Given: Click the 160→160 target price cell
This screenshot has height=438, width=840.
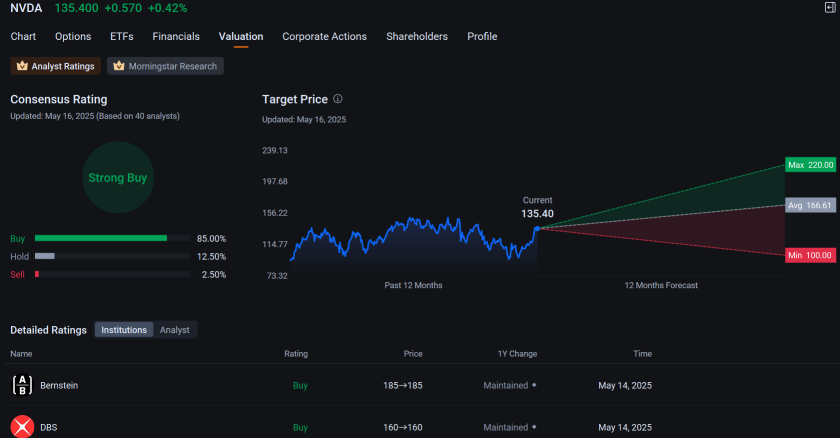Looking at the screenshot, I should tap(403, 427).
